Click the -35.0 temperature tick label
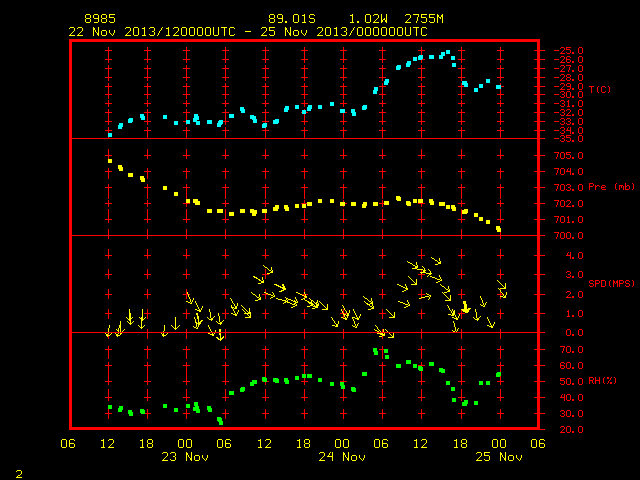Screen dimensions: 640x480 (x=568, y=139)
